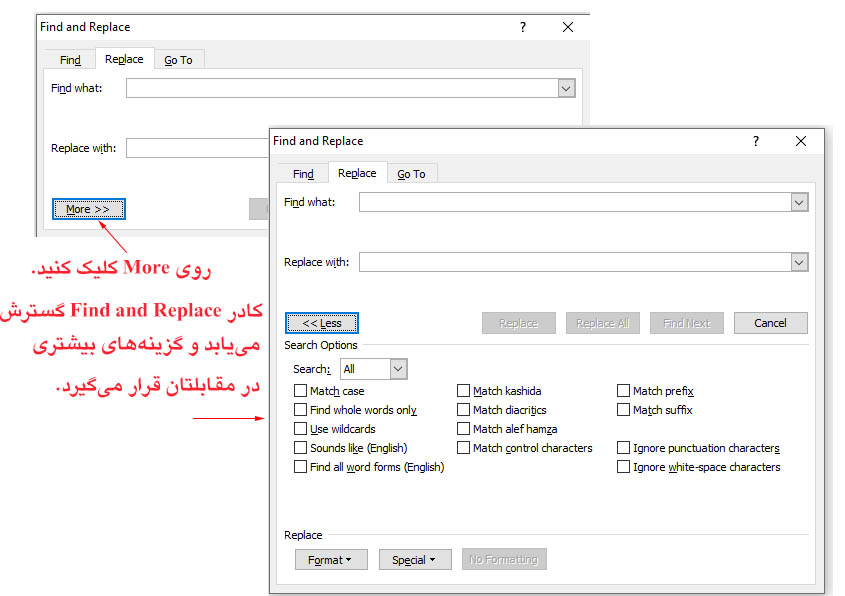Click the More >> button
The image size is (845, 596).
tap(88, 209)
